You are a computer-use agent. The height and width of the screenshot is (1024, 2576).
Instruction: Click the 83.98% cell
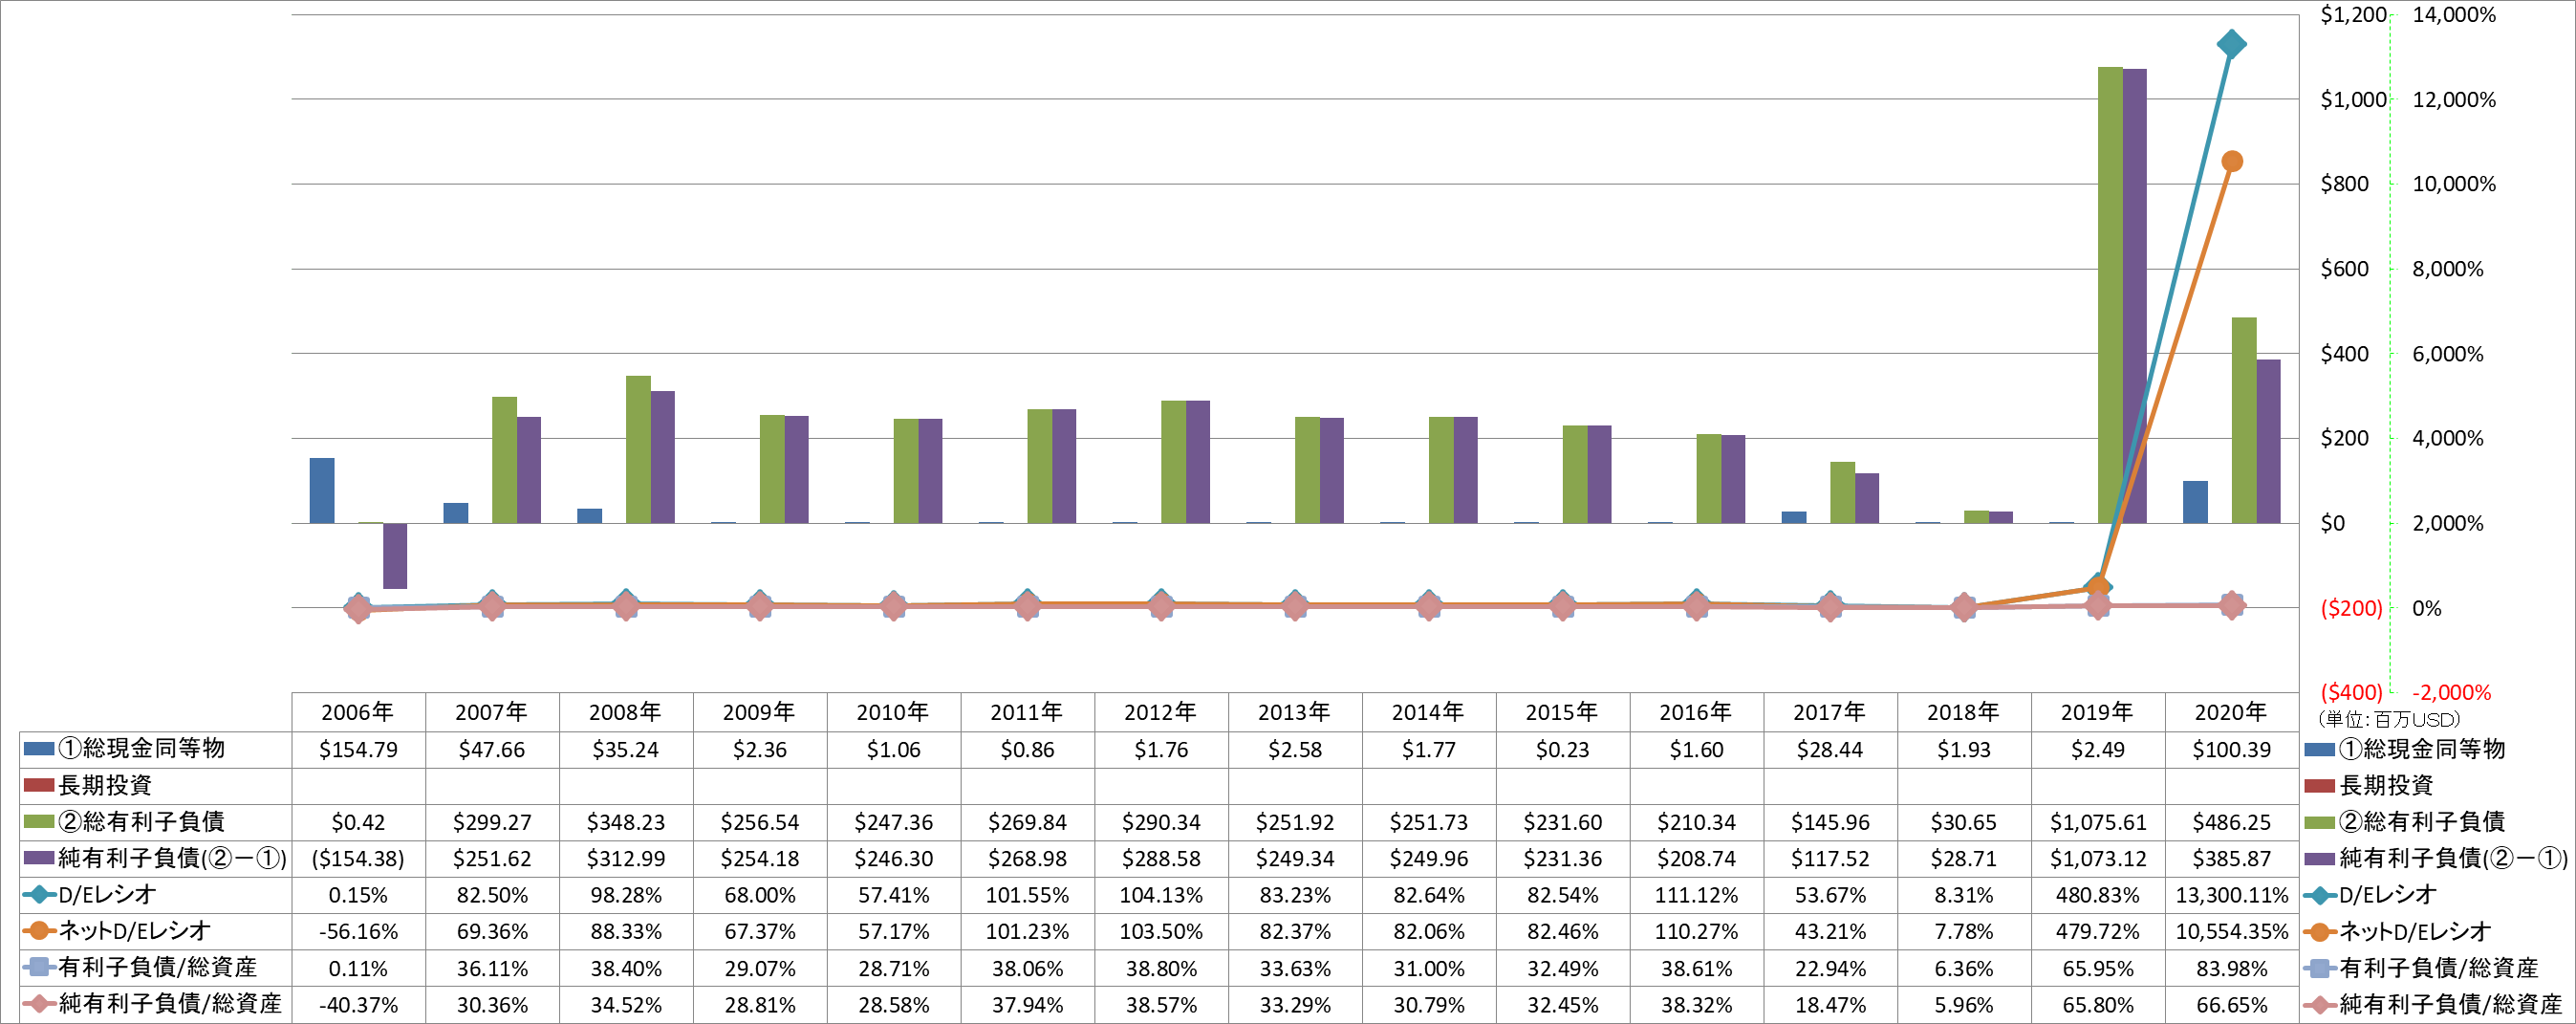pos(2231,968)
